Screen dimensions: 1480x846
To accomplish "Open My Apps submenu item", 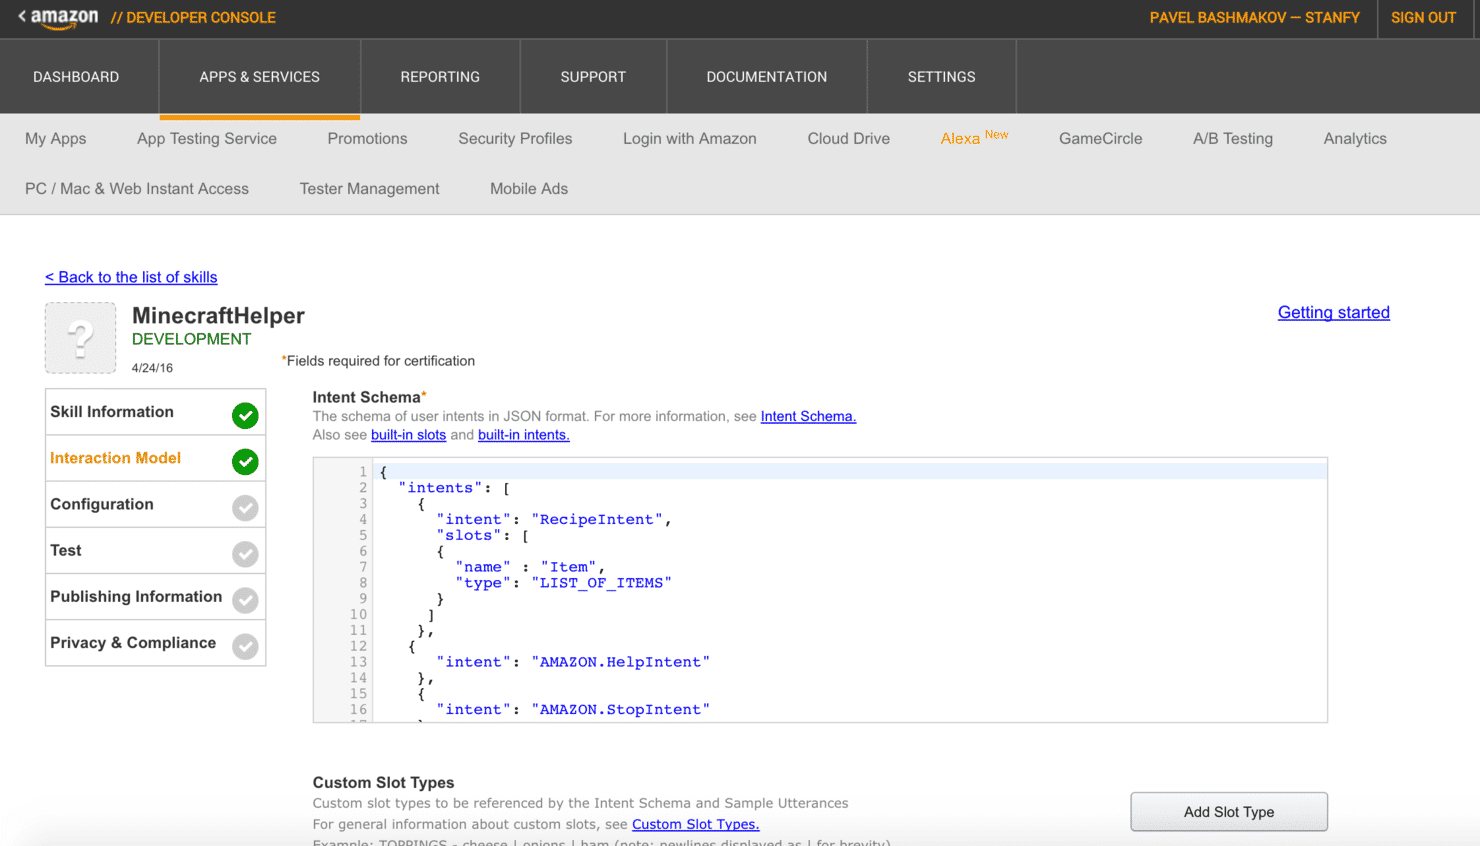I will (x=56, y=139).
